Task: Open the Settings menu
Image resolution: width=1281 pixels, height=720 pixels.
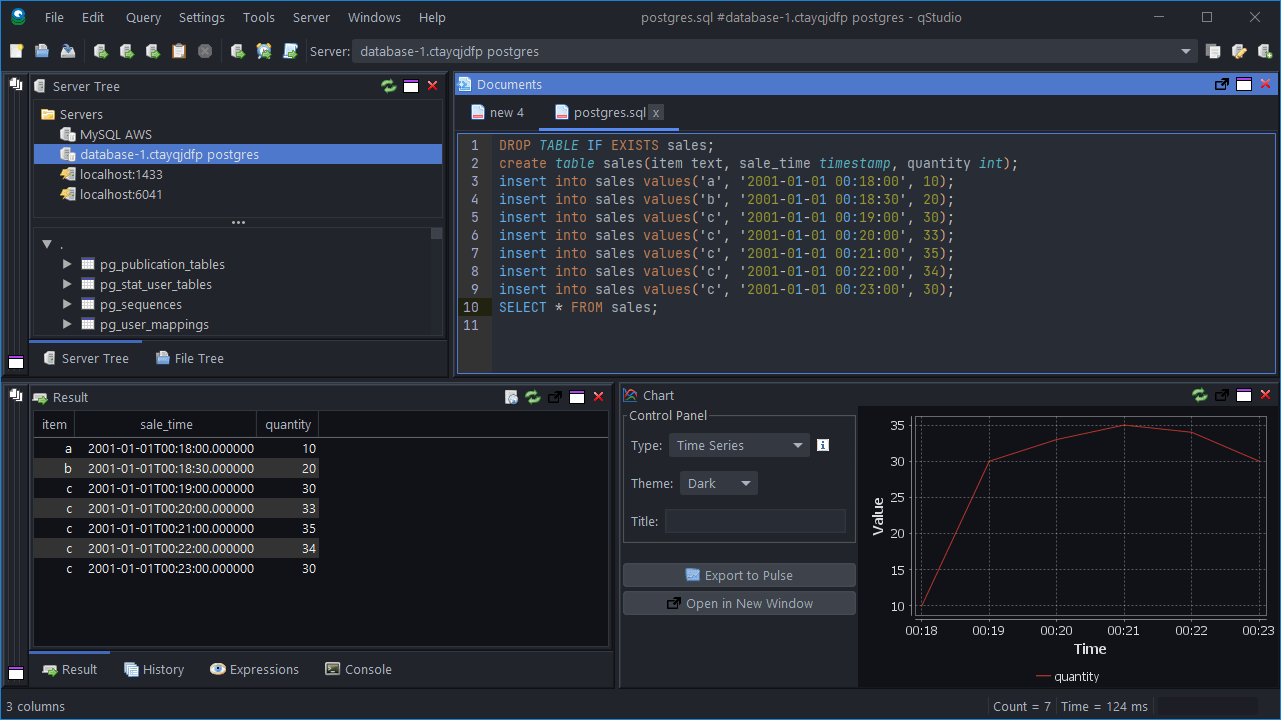Action: [202, 17]
